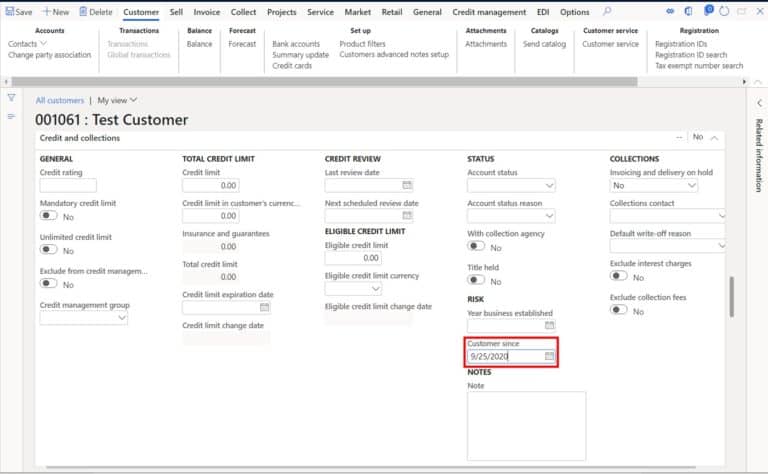
Task: Open the Retail tab
Action: coord(392,12)
